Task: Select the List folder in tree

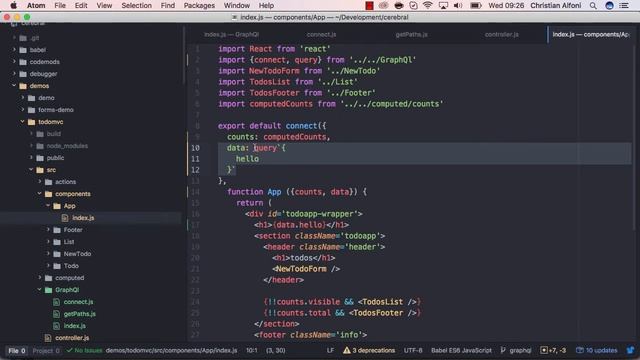Action: coord(69,242)
